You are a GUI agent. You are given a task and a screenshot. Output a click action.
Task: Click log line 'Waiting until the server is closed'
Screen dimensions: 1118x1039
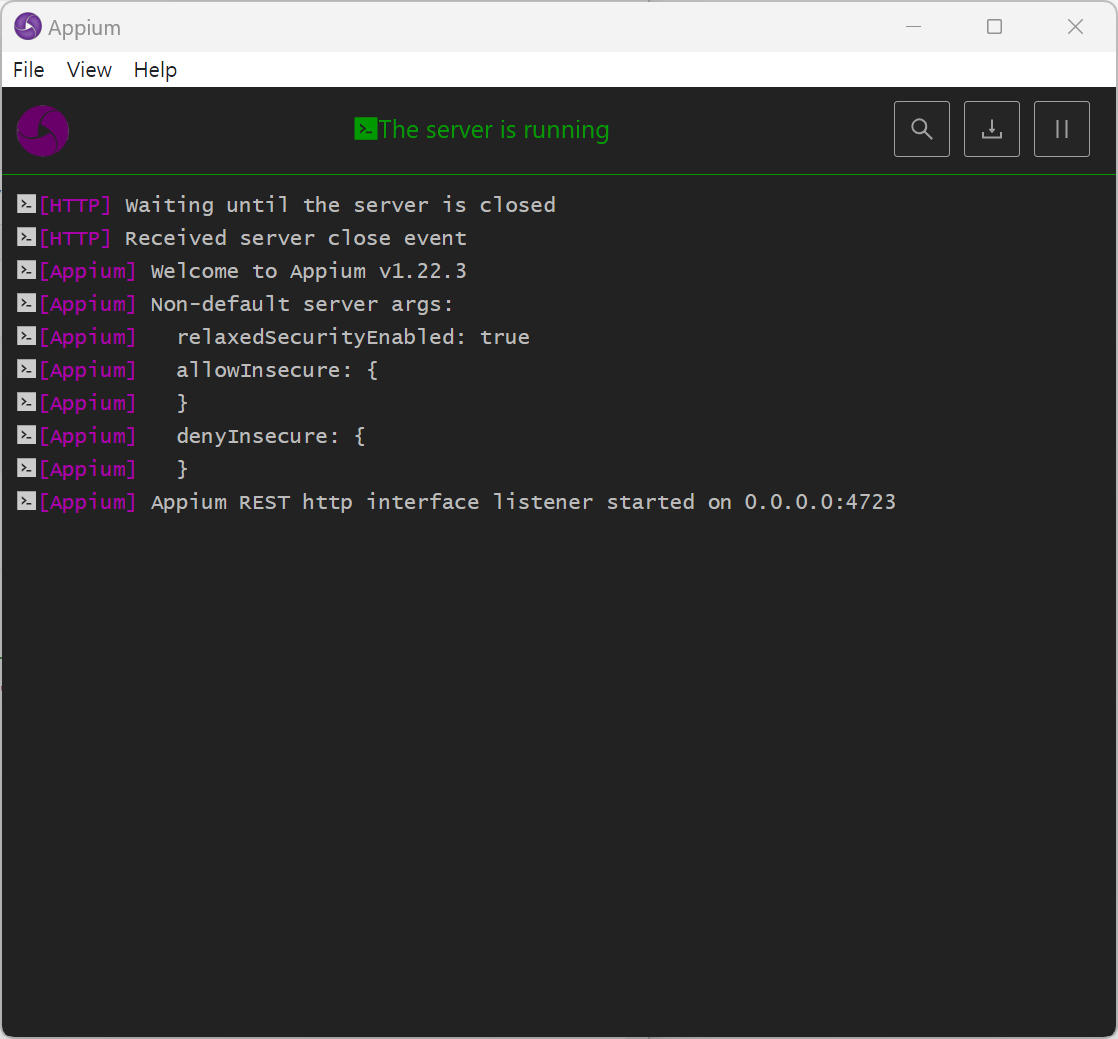point(340,205)
